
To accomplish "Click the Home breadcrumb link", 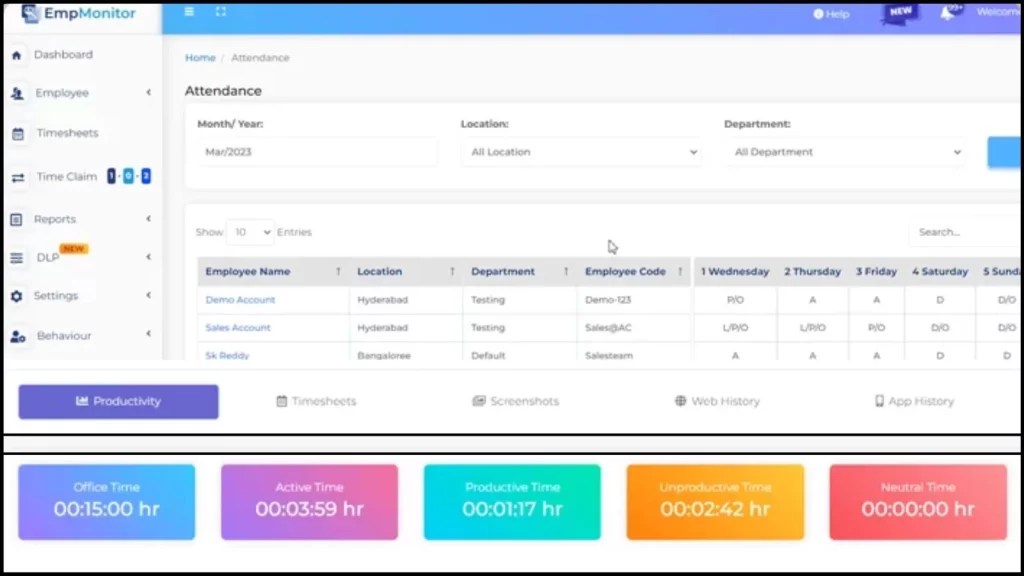I will click(x=200, y=58).
